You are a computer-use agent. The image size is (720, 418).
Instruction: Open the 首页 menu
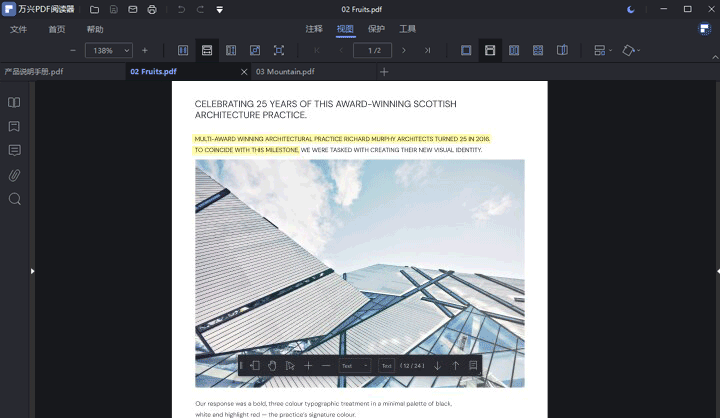tap(57, 29)
